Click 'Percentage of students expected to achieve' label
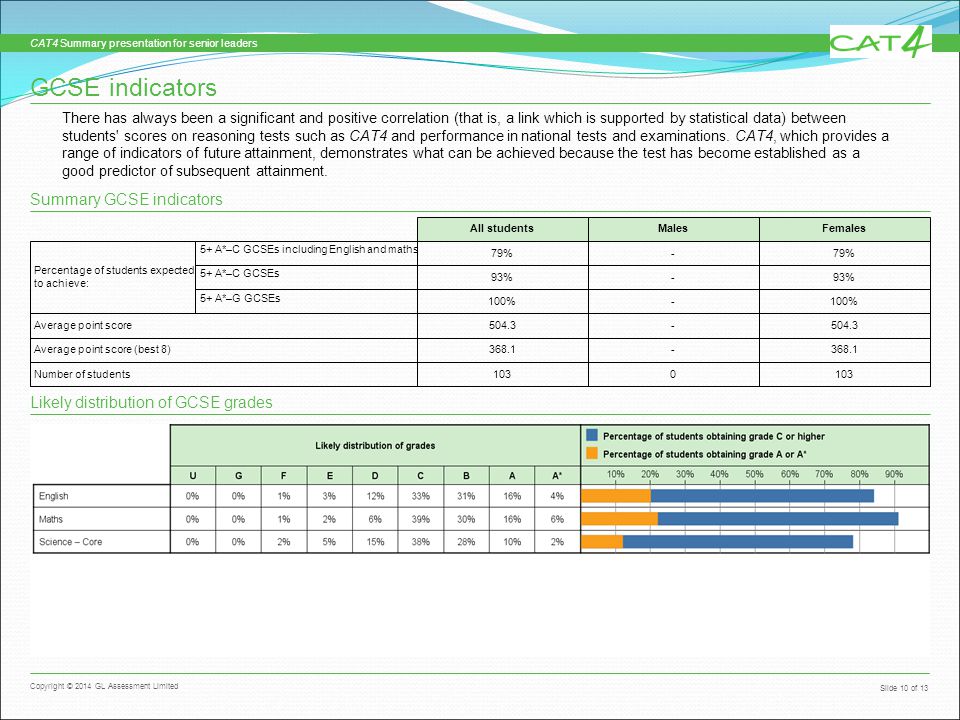Image resolution: width=960 pixels, height=720 pixels. (x=113, y=277)
